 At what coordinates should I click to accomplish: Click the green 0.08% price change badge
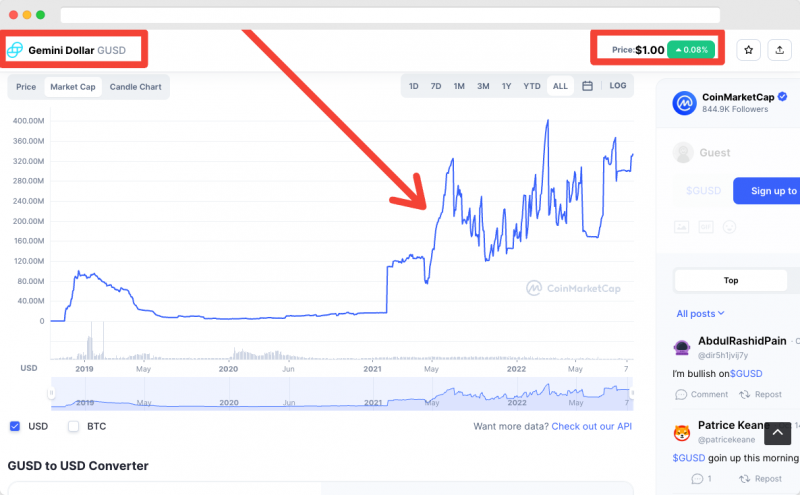(x=691, y=50)
